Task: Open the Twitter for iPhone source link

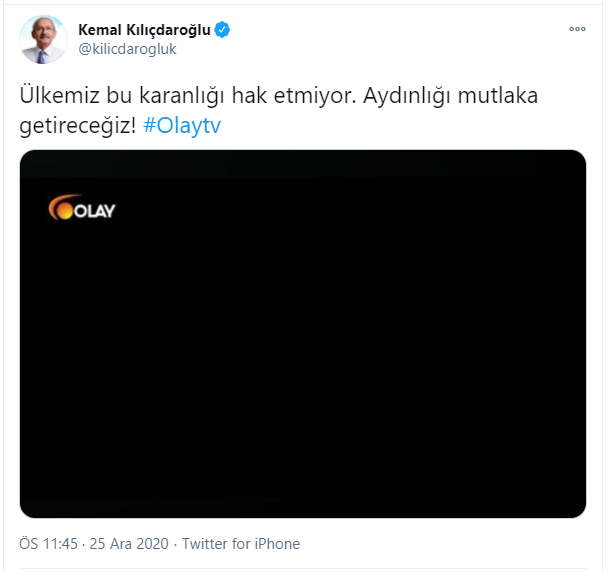Action: [x=241, y=544]
